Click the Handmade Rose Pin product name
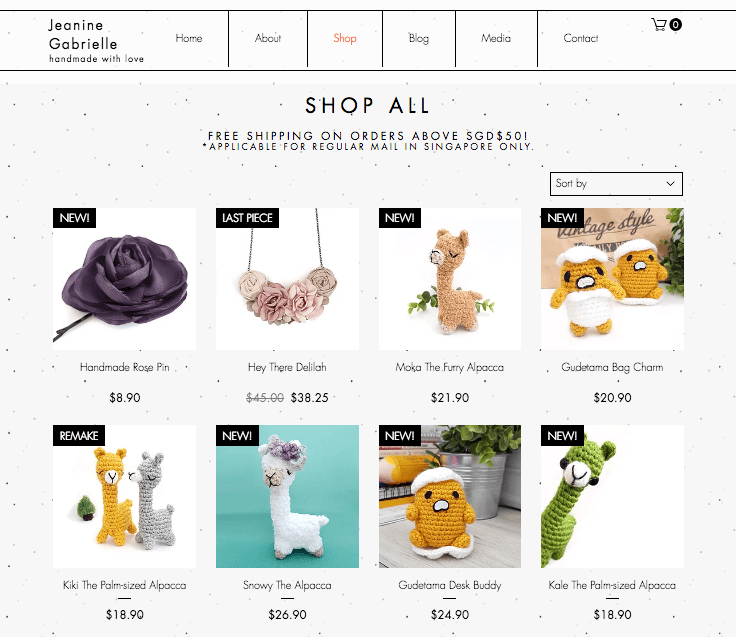This screenshot has width=736, height=637. pyautogui.click(x=124, y=368)
